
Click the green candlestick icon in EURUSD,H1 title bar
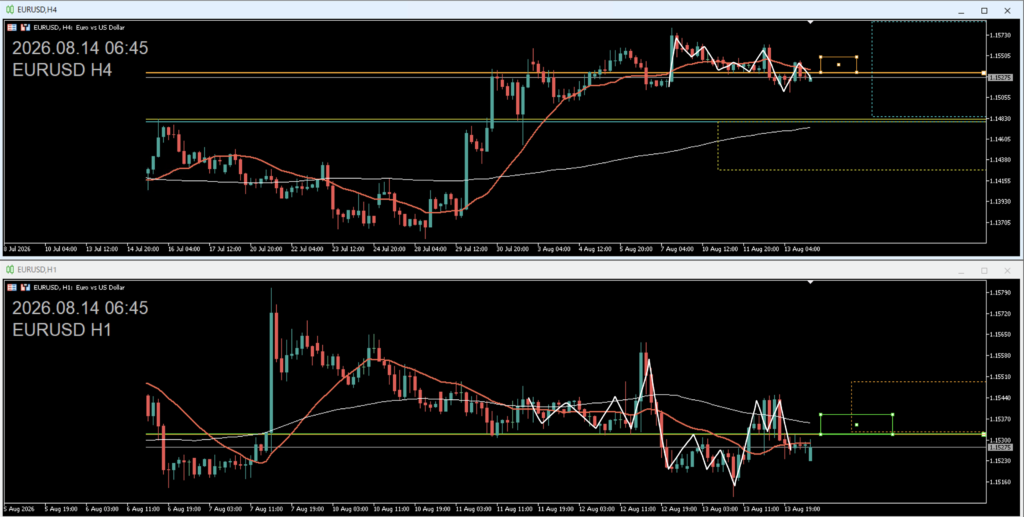[10, 270]
